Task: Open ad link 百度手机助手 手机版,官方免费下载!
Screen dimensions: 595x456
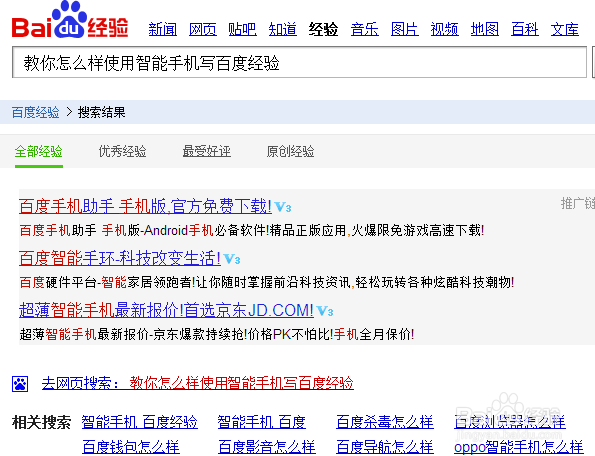Action: [145, 206]
